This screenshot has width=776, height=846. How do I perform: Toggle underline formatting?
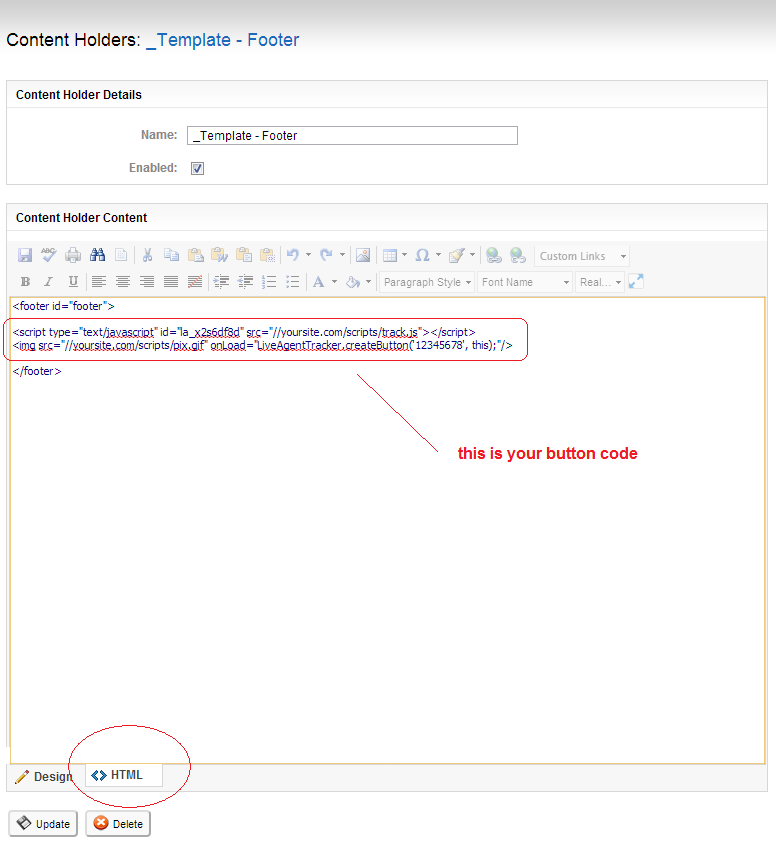tap(73, 282)
